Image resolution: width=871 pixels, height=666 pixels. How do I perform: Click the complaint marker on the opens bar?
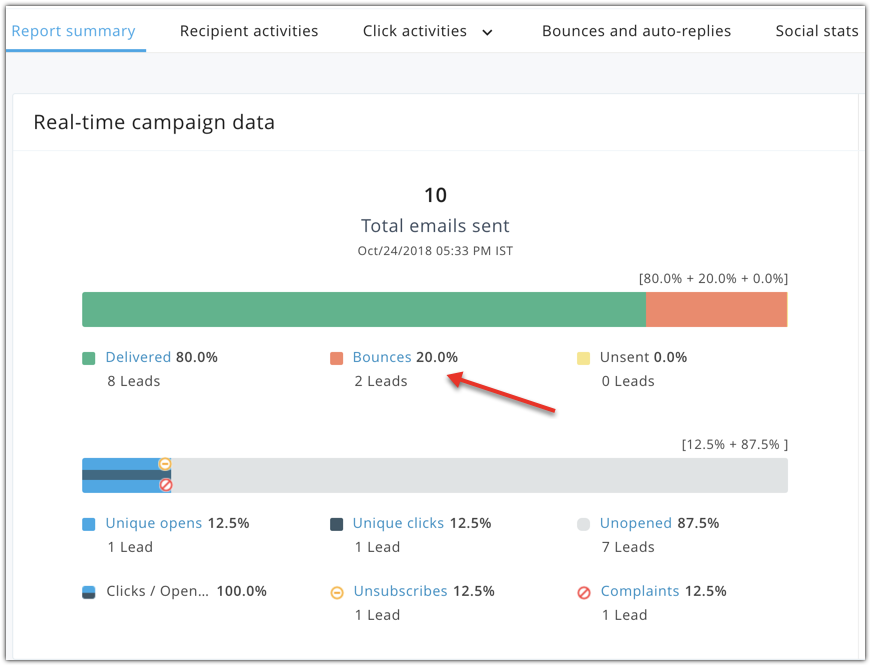(166, 485)
